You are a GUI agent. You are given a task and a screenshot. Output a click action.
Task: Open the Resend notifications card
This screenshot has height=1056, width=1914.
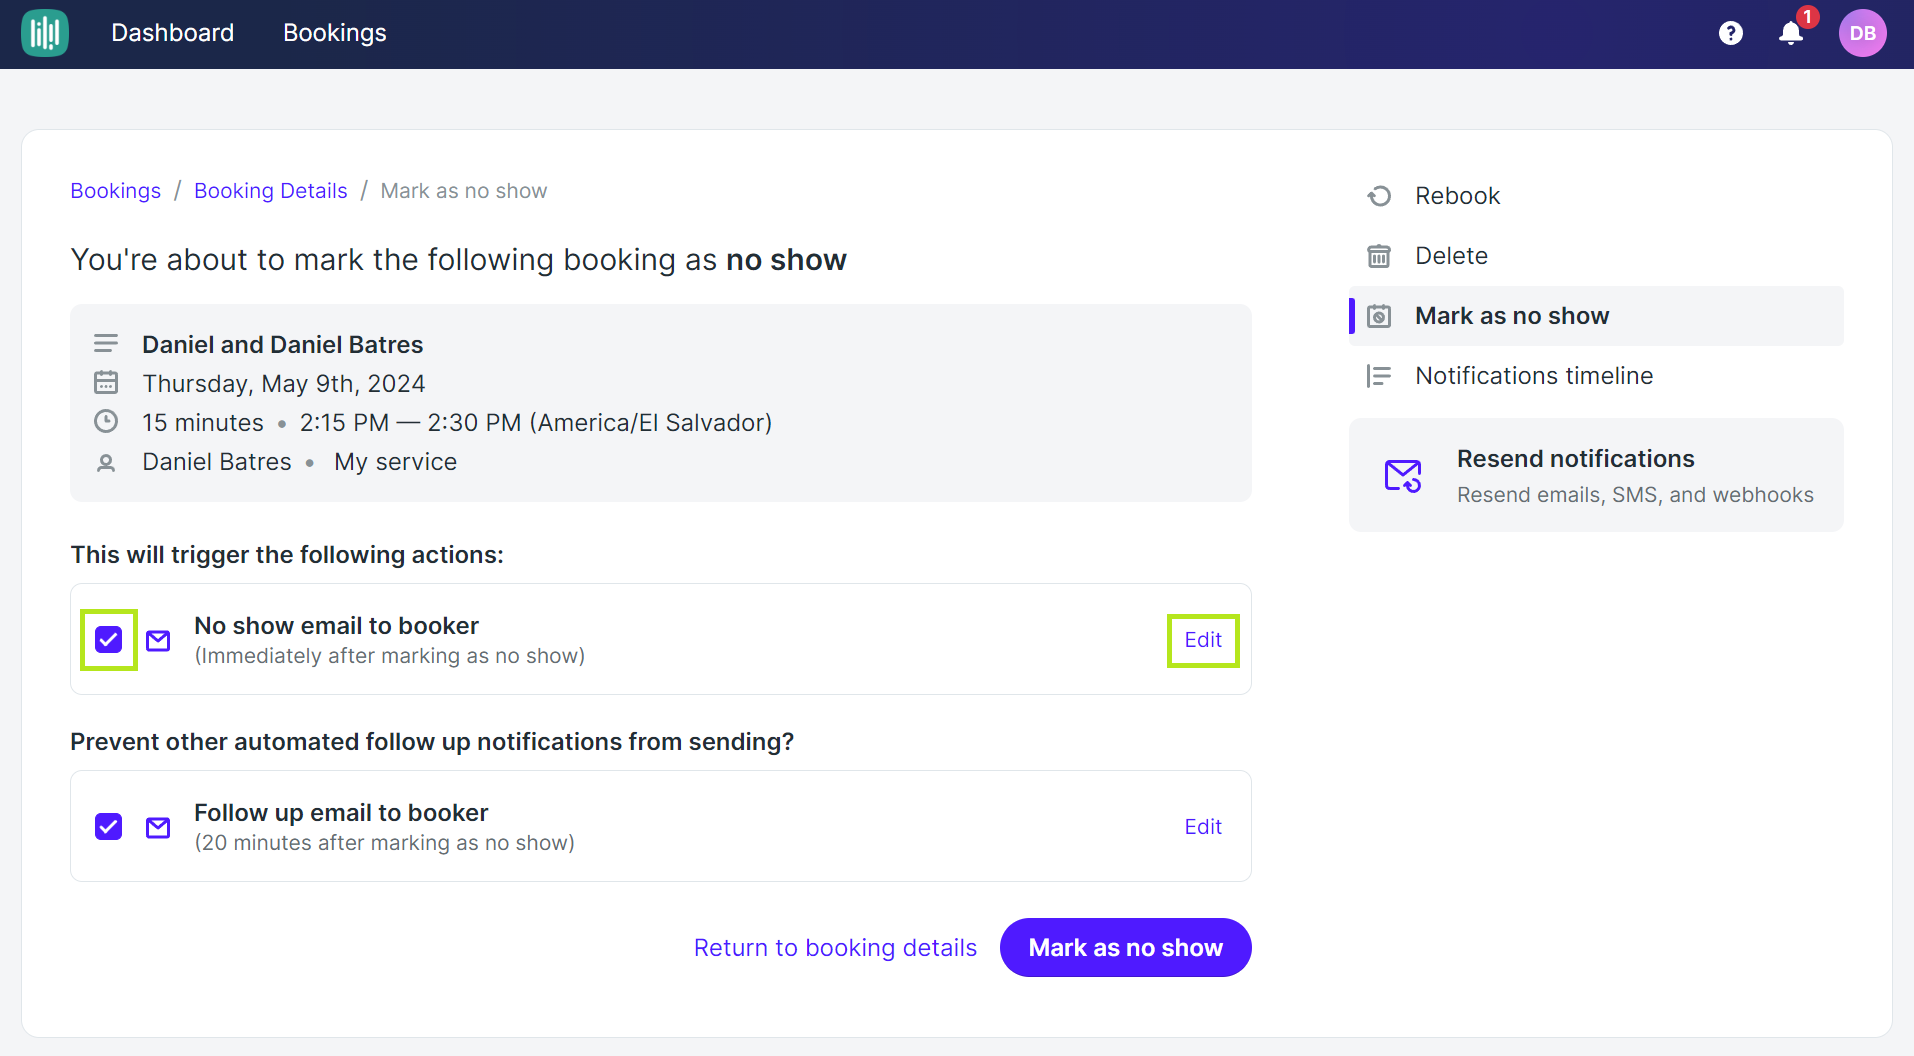point(1596,475)
